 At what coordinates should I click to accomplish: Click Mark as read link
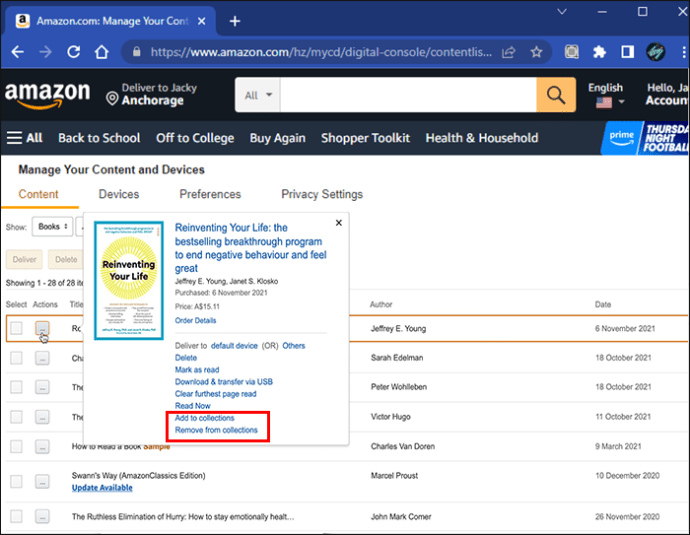coord(197,370)
